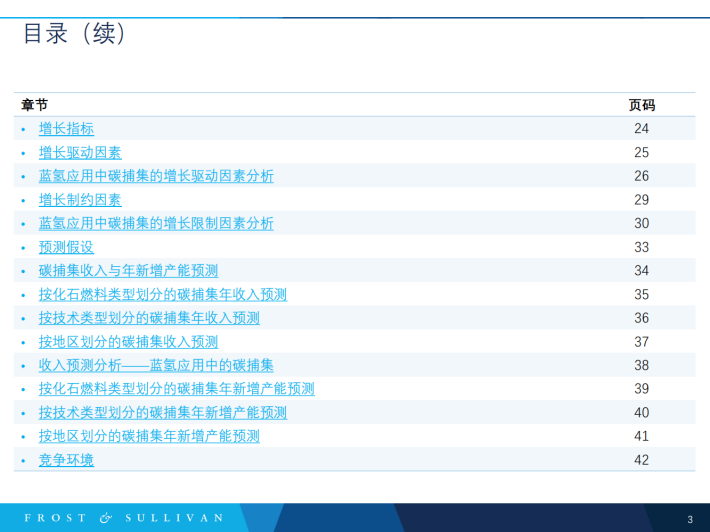Click page number 40
Viewport: 710px width, 532px height.
click(x=641, y=413)
